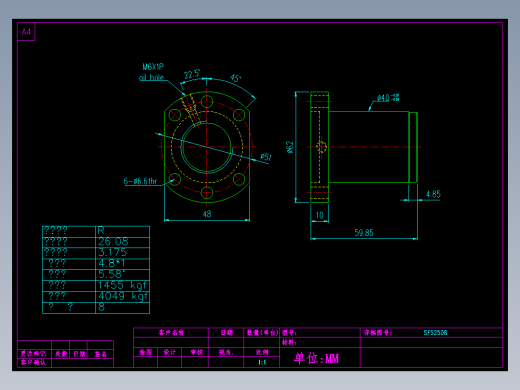Click the ø40 diameter dimension
Viewport: 520px width, 390px height.
click(x=388, y=98)
